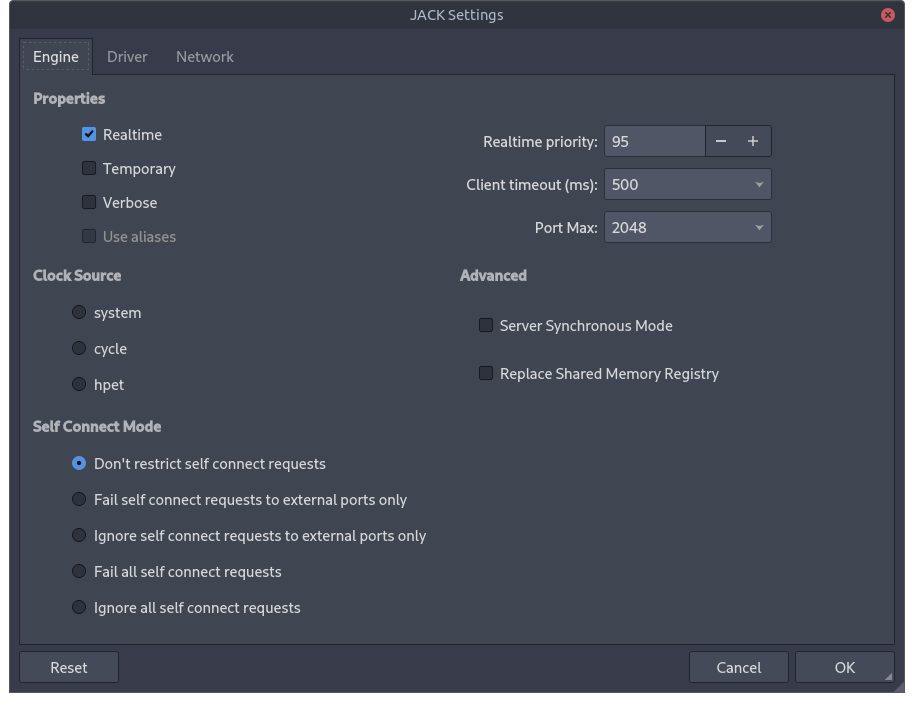Screen dimensions: 914x702
Task: Click the plus button for Realtime priority
Action: tap(753, 142)
